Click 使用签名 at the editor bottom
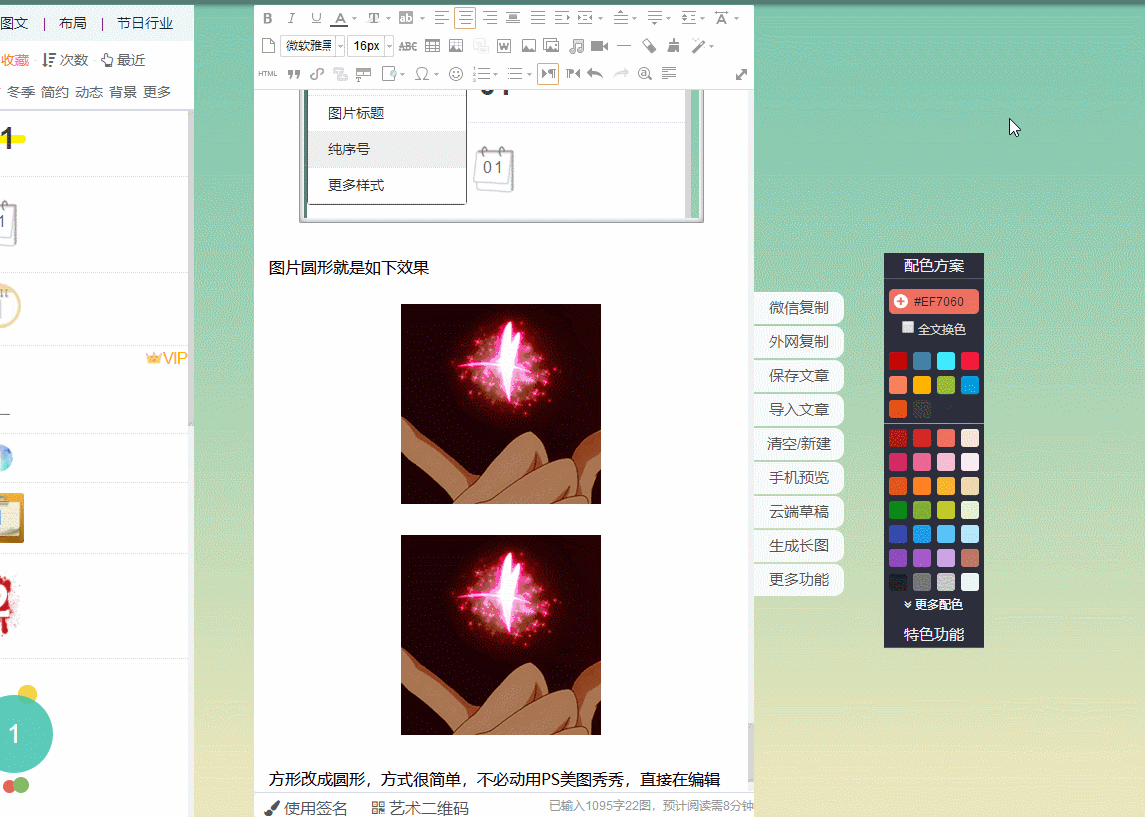Image resolution: width=1145 pixels, height=817 pixels. coord(306,808)
